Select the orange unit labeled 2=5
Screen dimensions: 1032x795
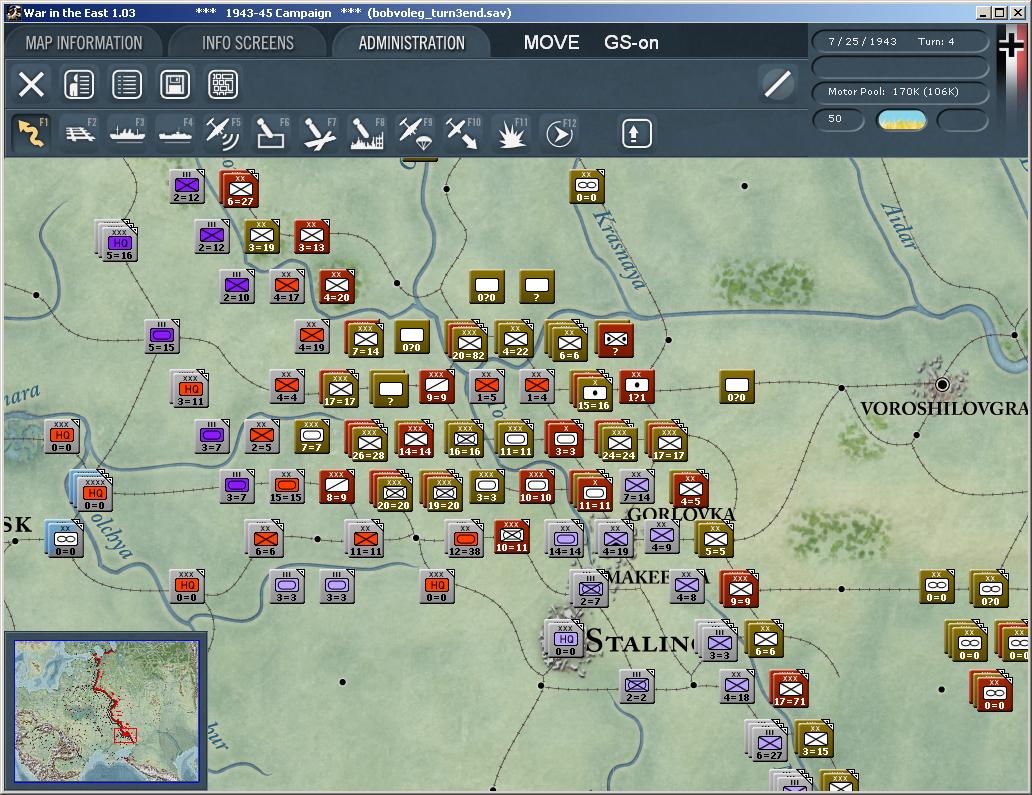click(261, 437)
